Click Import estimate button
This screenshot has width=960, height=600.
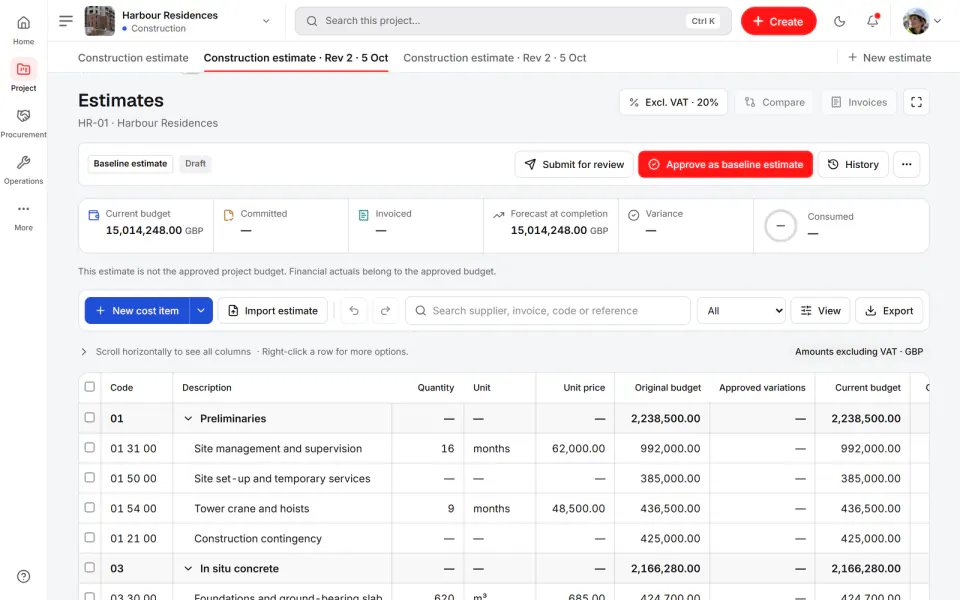click(x=272, y=310)
